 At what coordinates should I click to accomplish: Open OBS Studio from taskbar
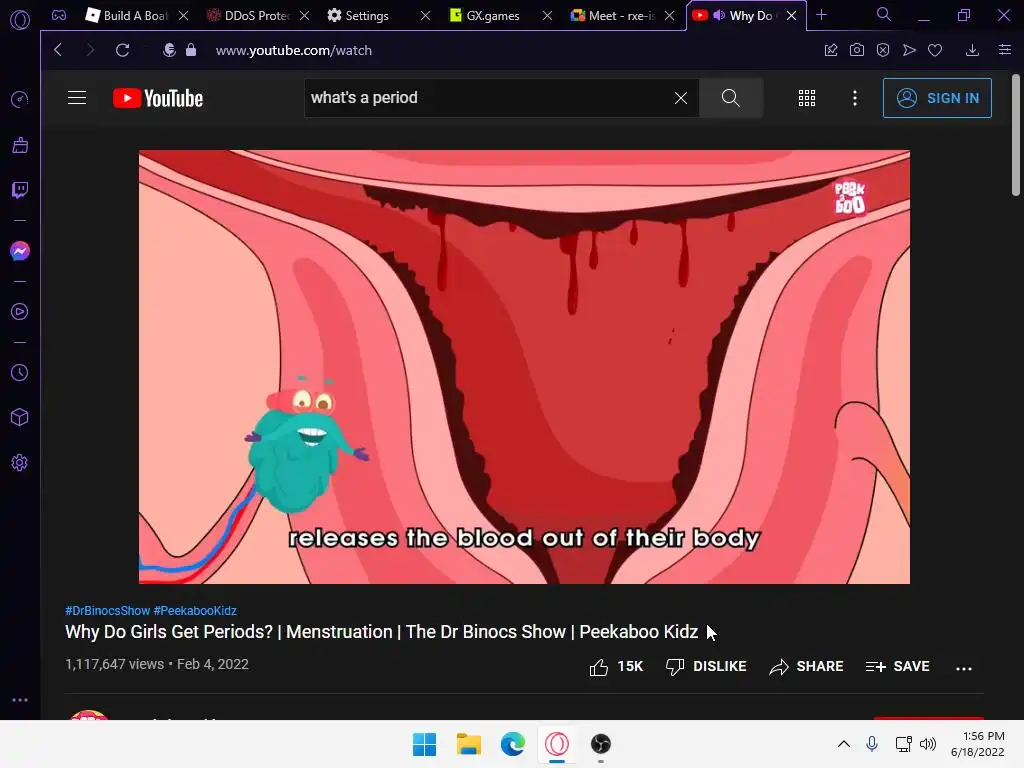[601, 744]
